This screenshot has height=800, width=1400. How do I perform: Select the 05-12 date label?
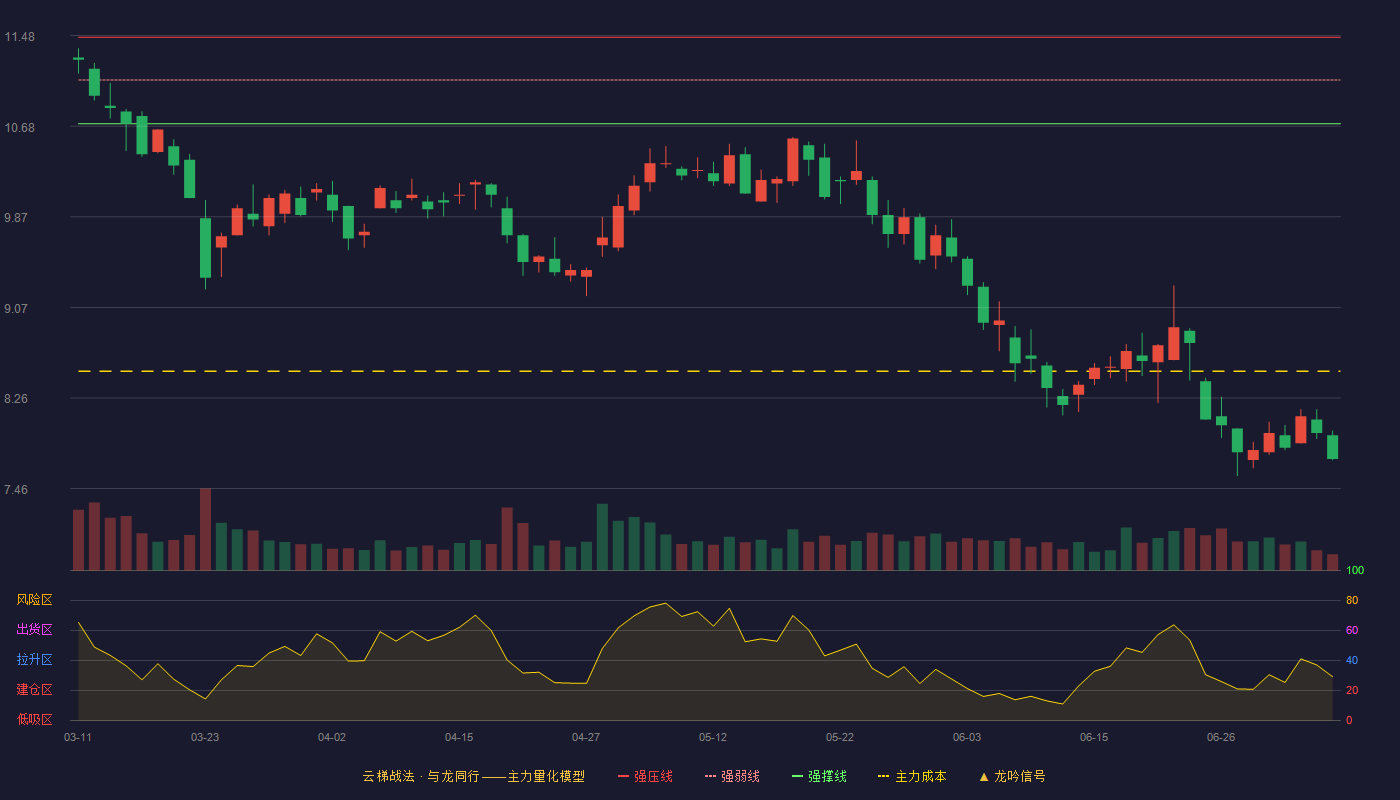713,737
